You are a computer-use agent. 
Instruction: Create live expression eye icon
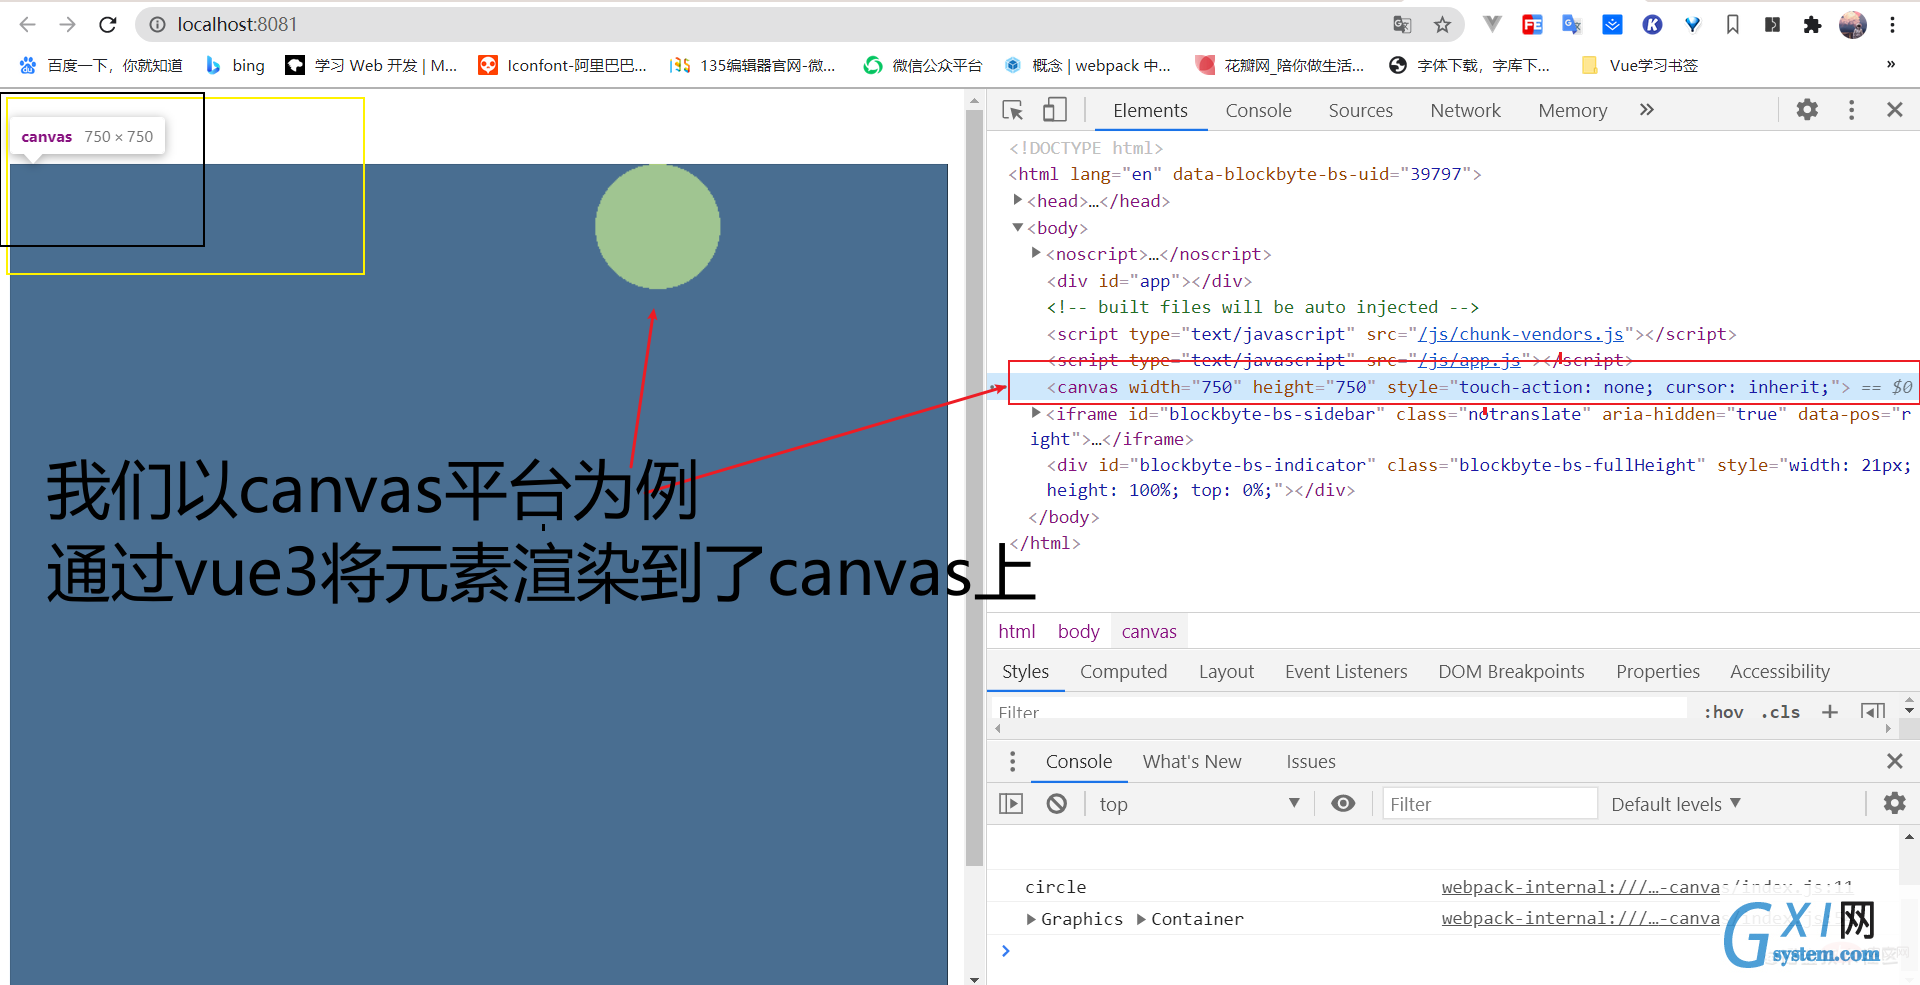(1343, 803)
